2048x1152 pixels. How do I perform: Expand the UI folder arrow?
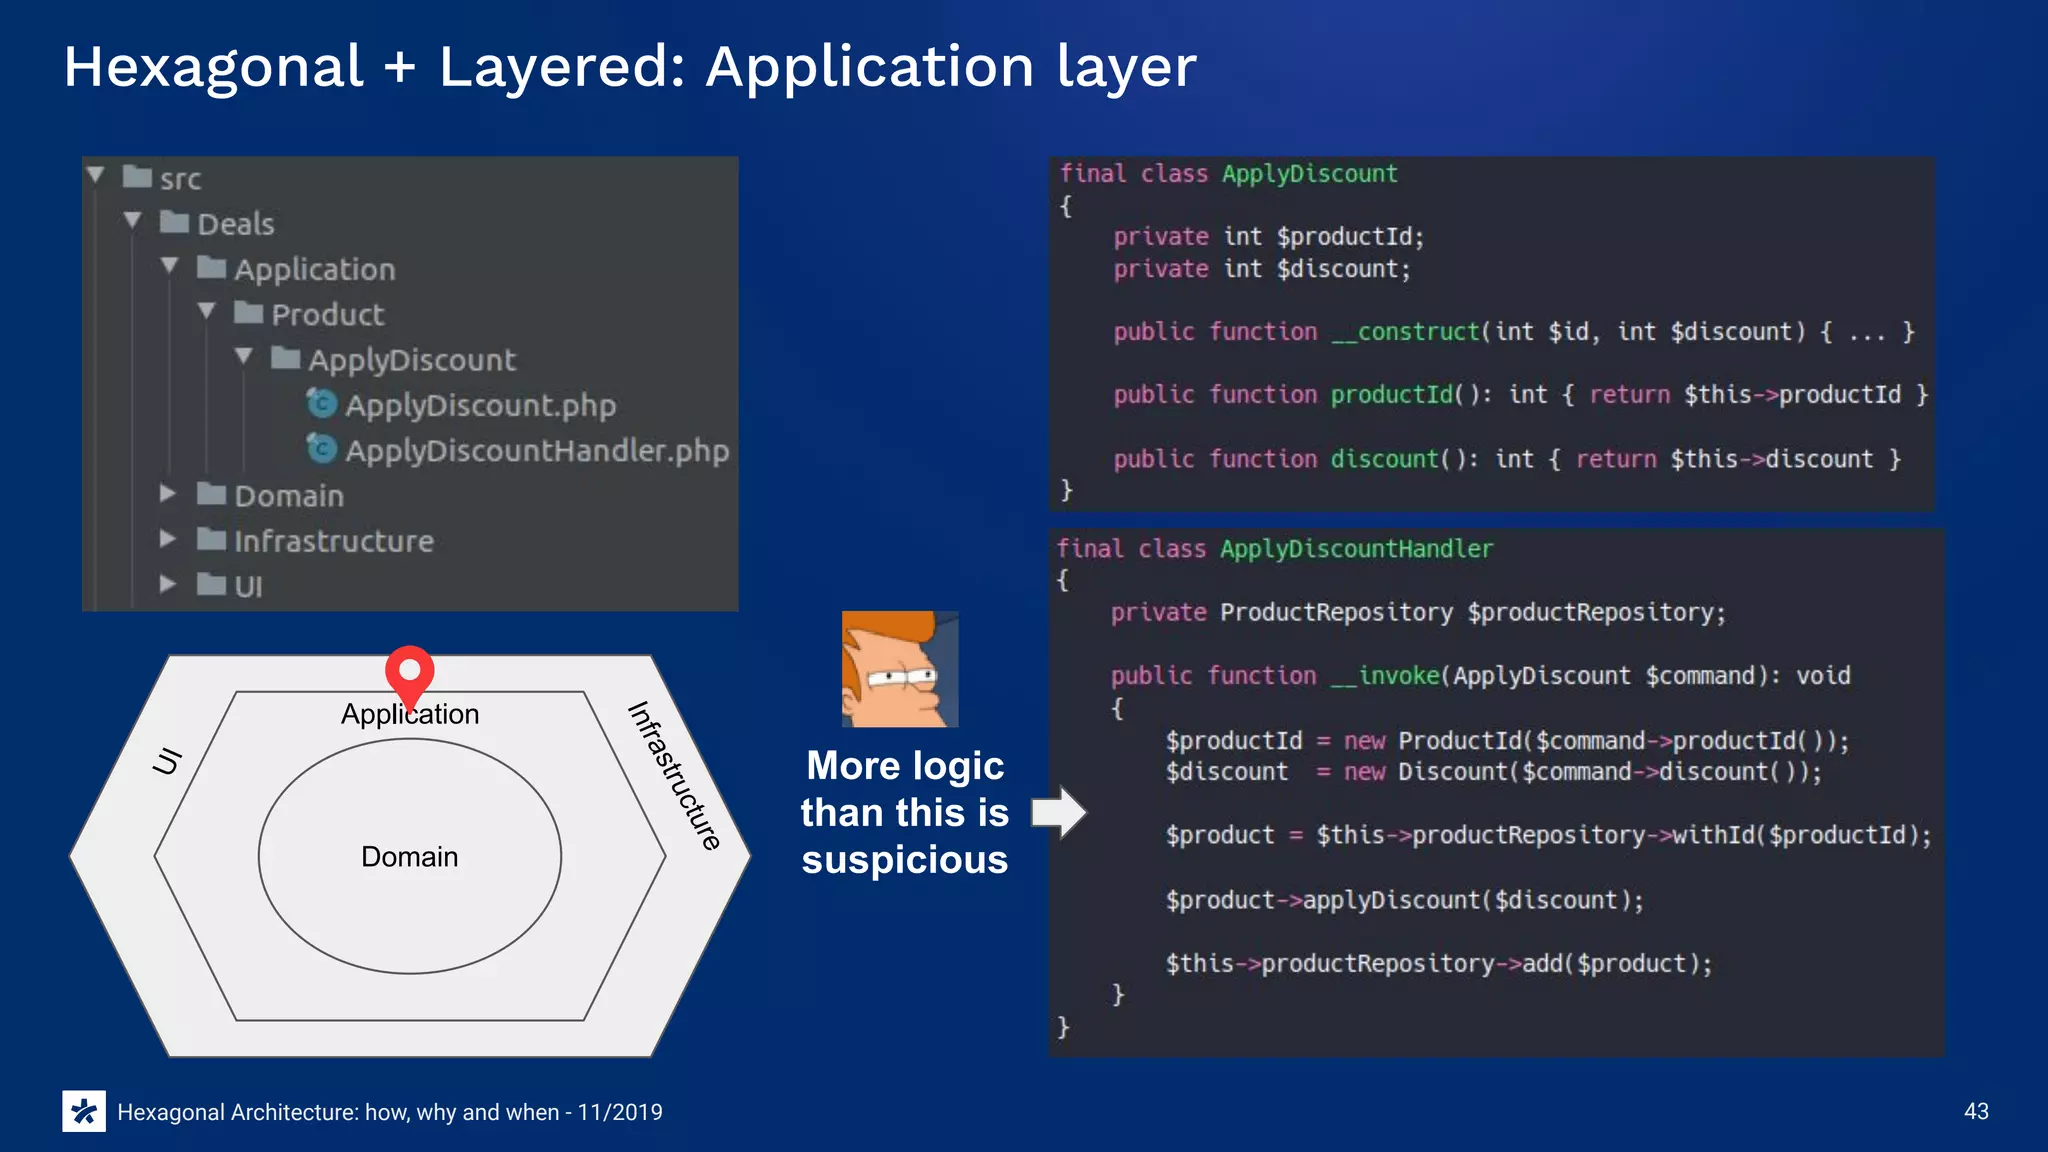click(168, 584)
